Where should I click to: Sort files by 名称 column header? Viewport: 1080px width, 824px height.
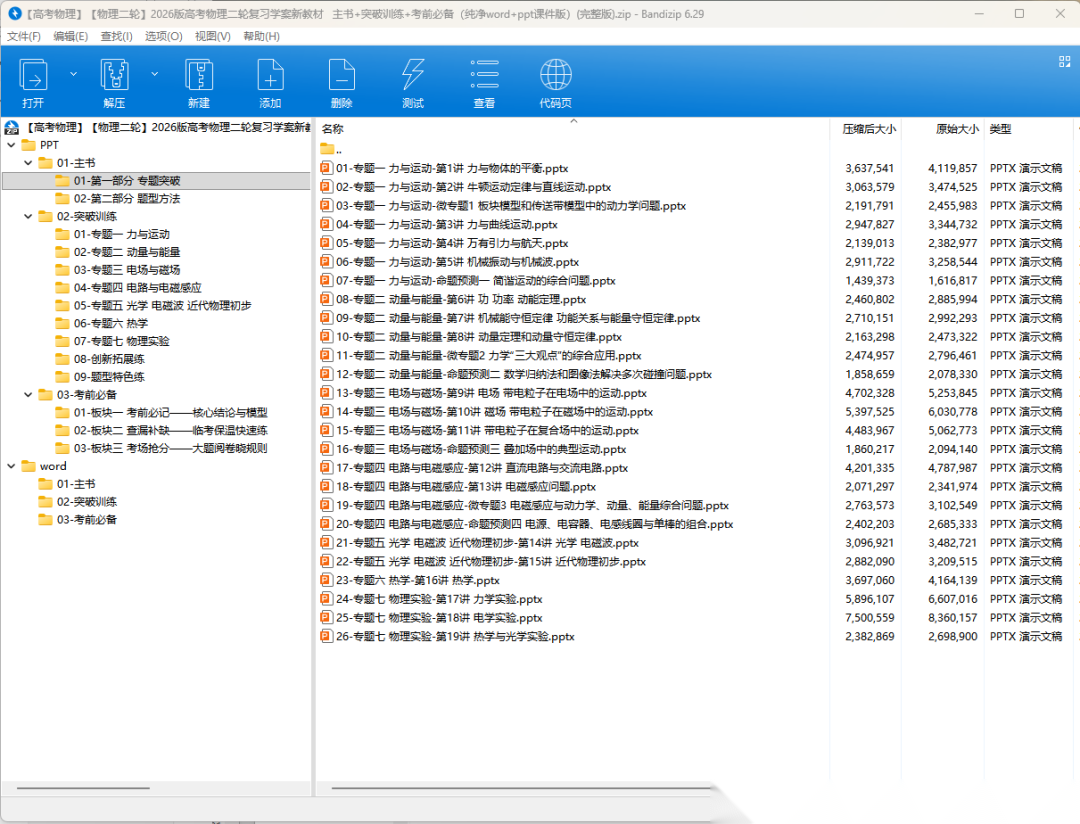click(333, 129)
